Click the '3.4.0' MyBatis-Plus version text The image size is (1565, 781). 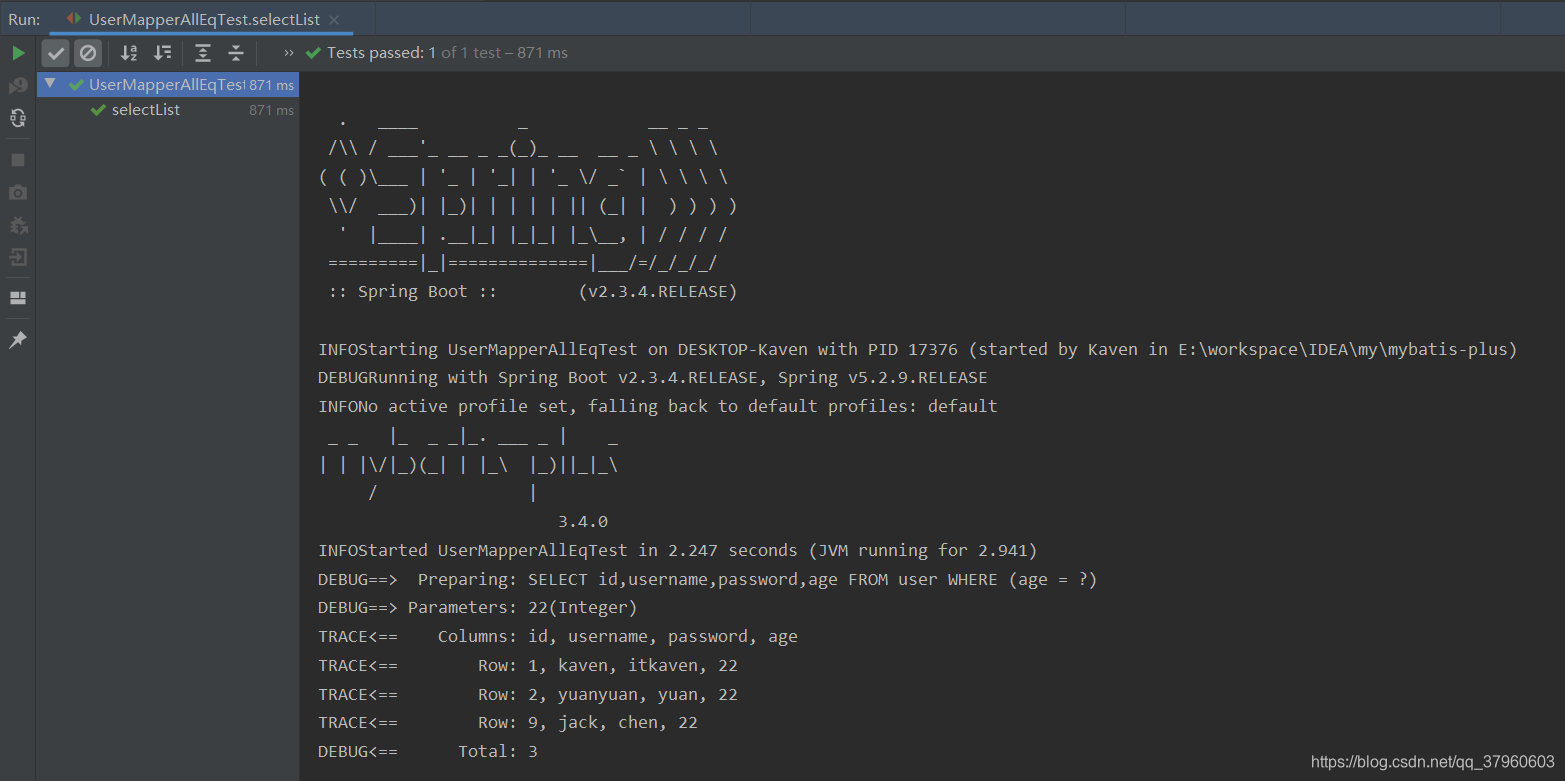(x=583, y=522)
